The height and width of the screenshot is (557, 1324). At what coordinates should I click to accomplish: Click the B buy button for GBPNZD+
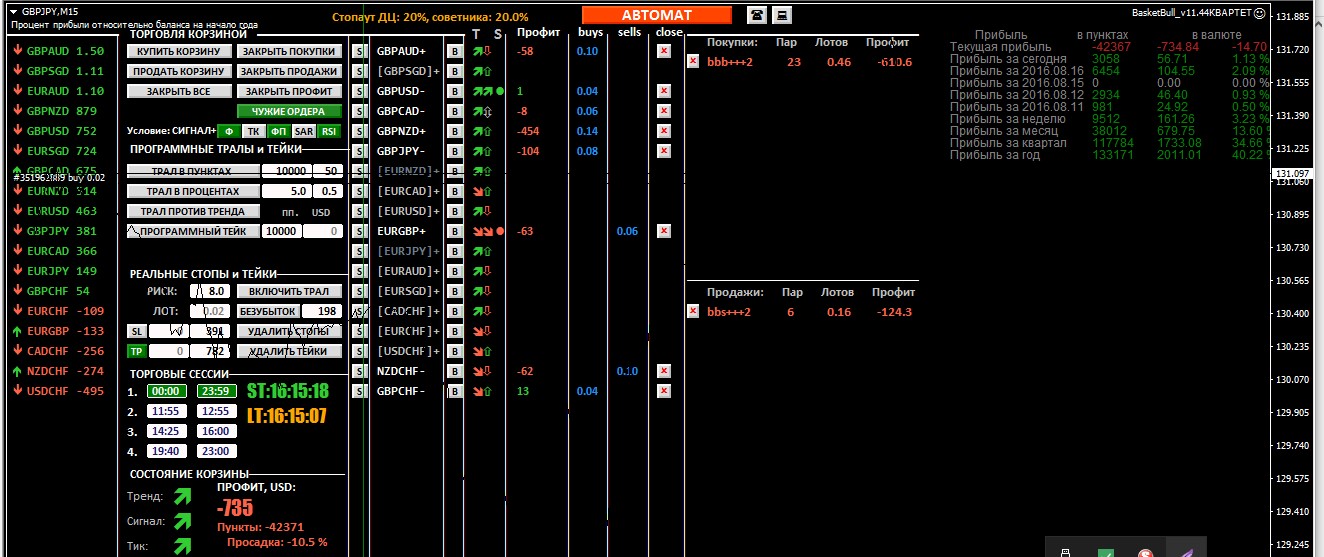pyautogui.click(x=454, y=131)
